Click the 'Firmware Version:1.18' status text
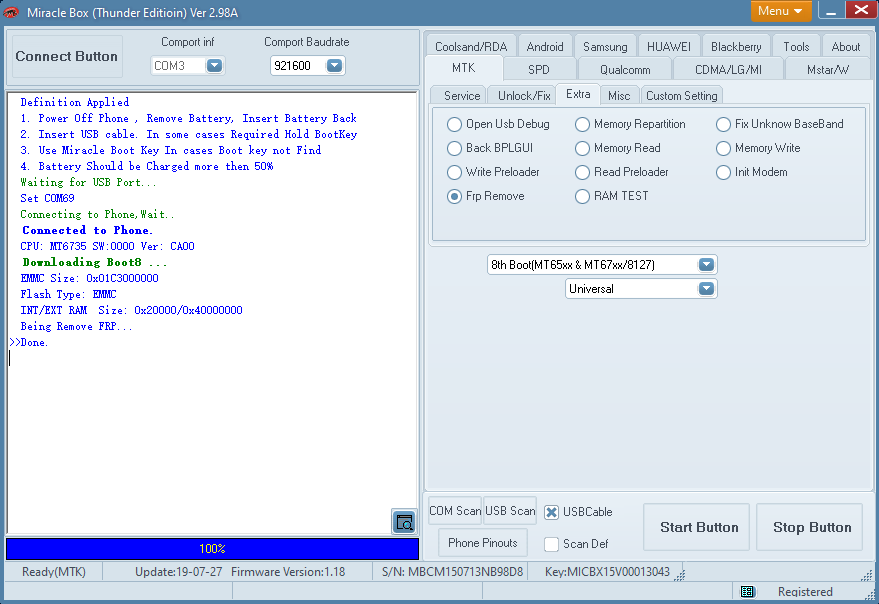The image size is (879, 604). 288,572
